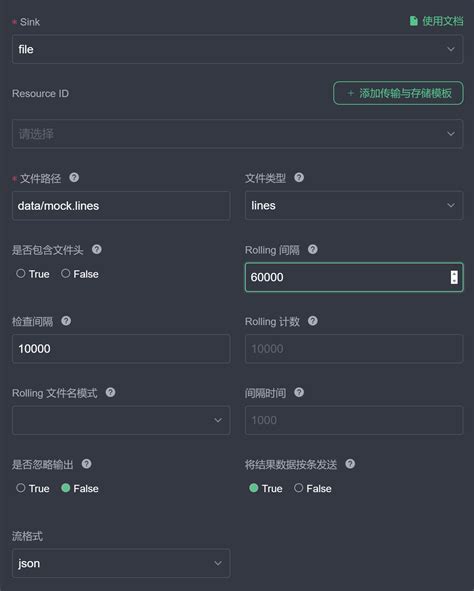
Task: Click the help icon beside 文件路径
Action: coord(74,178)
